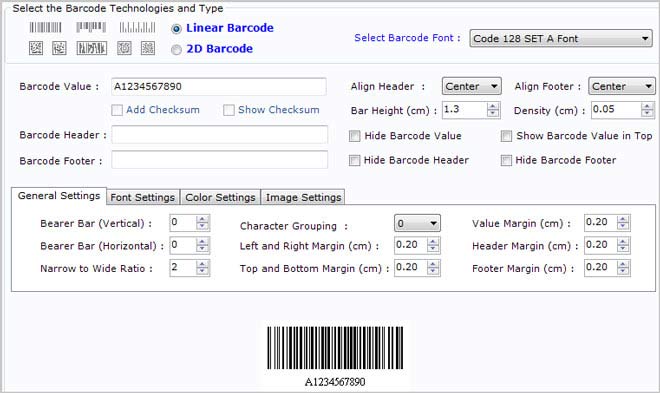Select the Linear Barcode radio button

coord(176,29)
